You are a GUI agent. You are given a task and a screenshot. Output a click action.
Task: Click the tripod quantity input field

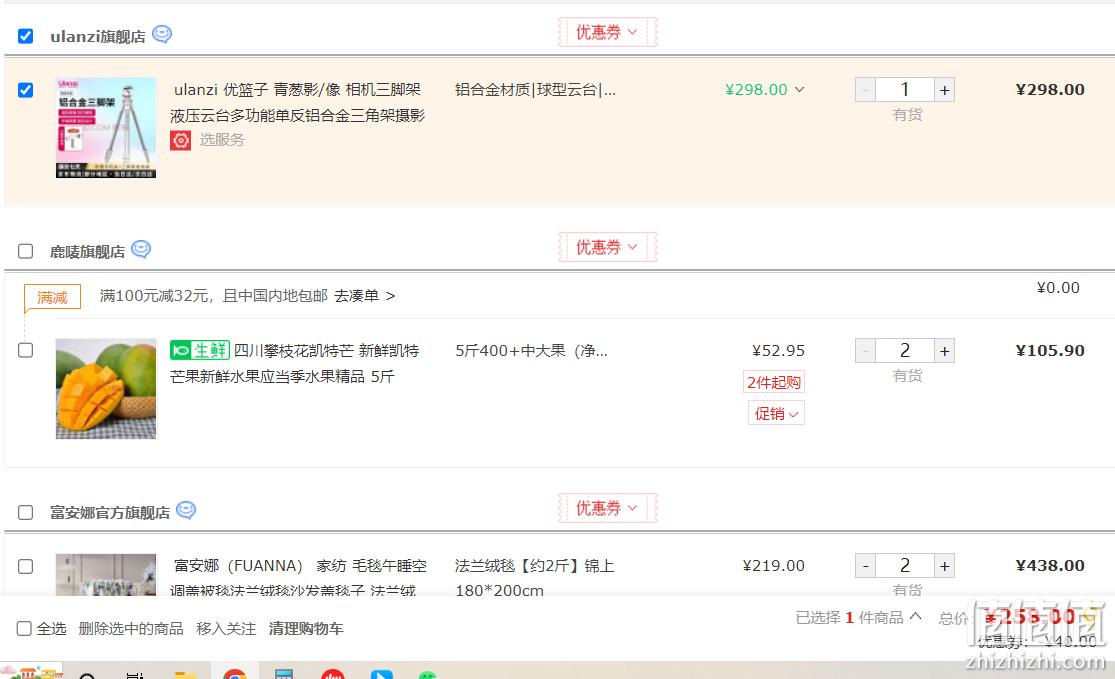click(x=905, y=90)
